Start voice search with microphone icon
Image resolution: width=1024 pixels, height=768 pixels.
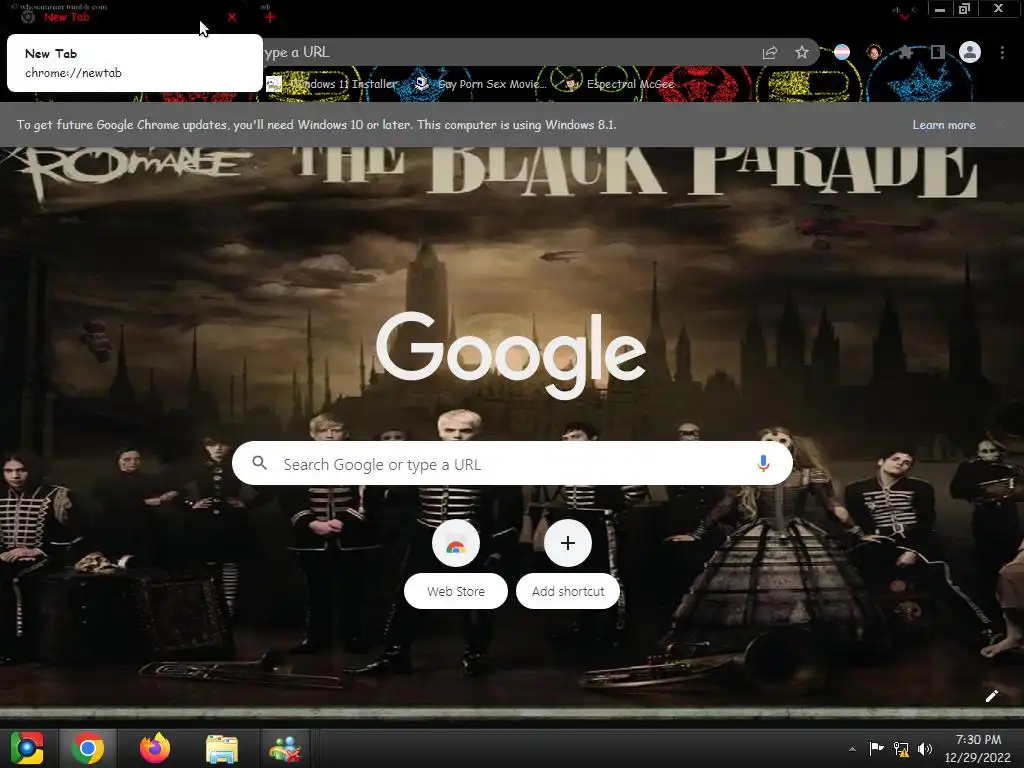tap(763, 464)
